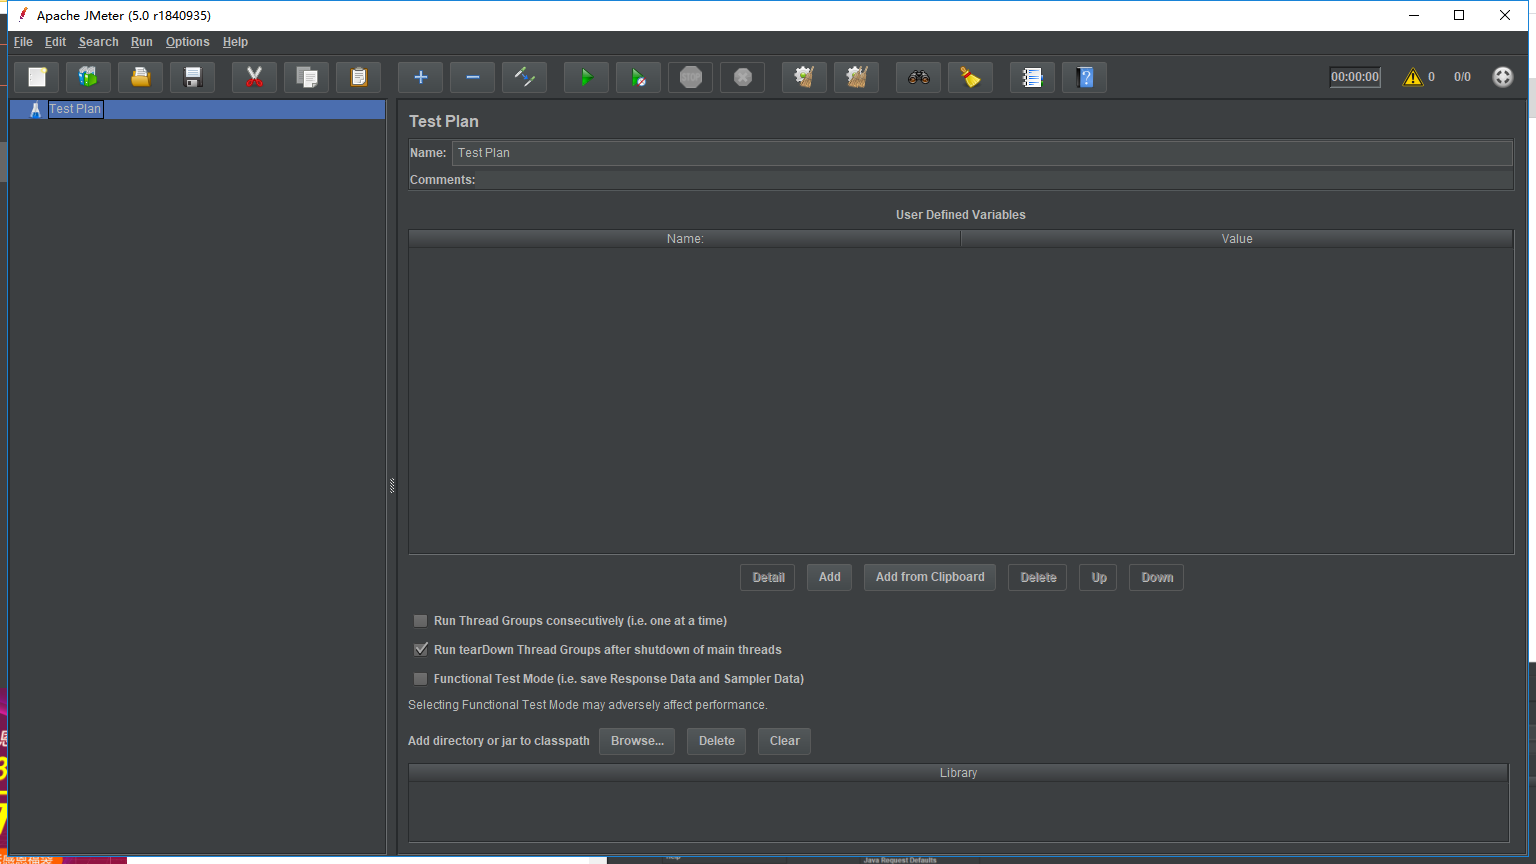Open the Templates icon in toolbar
Image resolution: width=1536 pixels, height=864 pixels.
88,77
